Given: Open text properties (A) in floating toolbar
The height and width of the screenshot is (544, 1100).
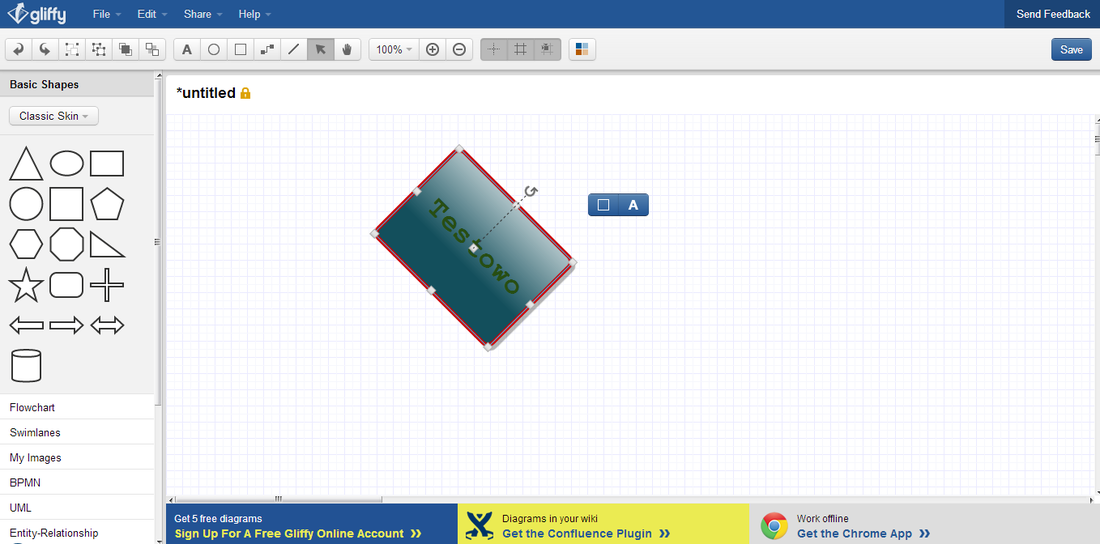Looking at the screenshot, I should pyautogui.click(x=633, y=205).
